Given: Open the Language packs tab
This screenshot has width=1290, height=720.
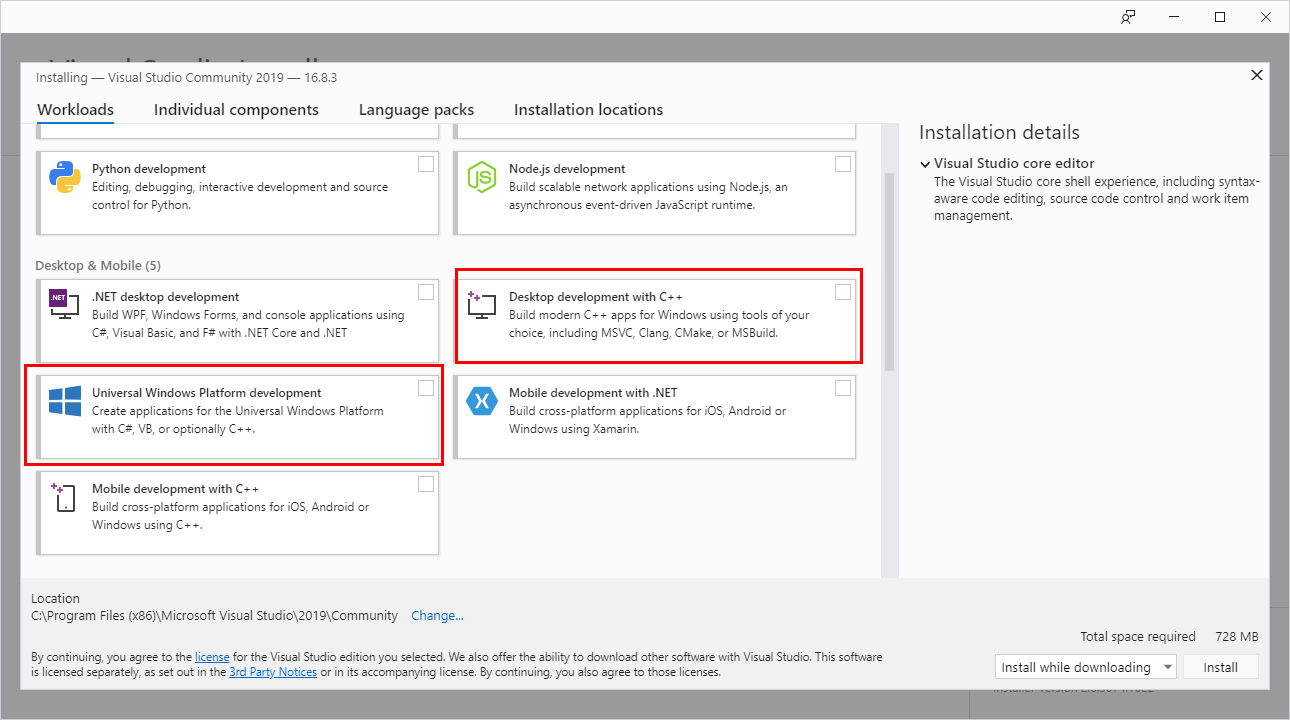Looking at the screenshot, I should click(x=416, y=110).
